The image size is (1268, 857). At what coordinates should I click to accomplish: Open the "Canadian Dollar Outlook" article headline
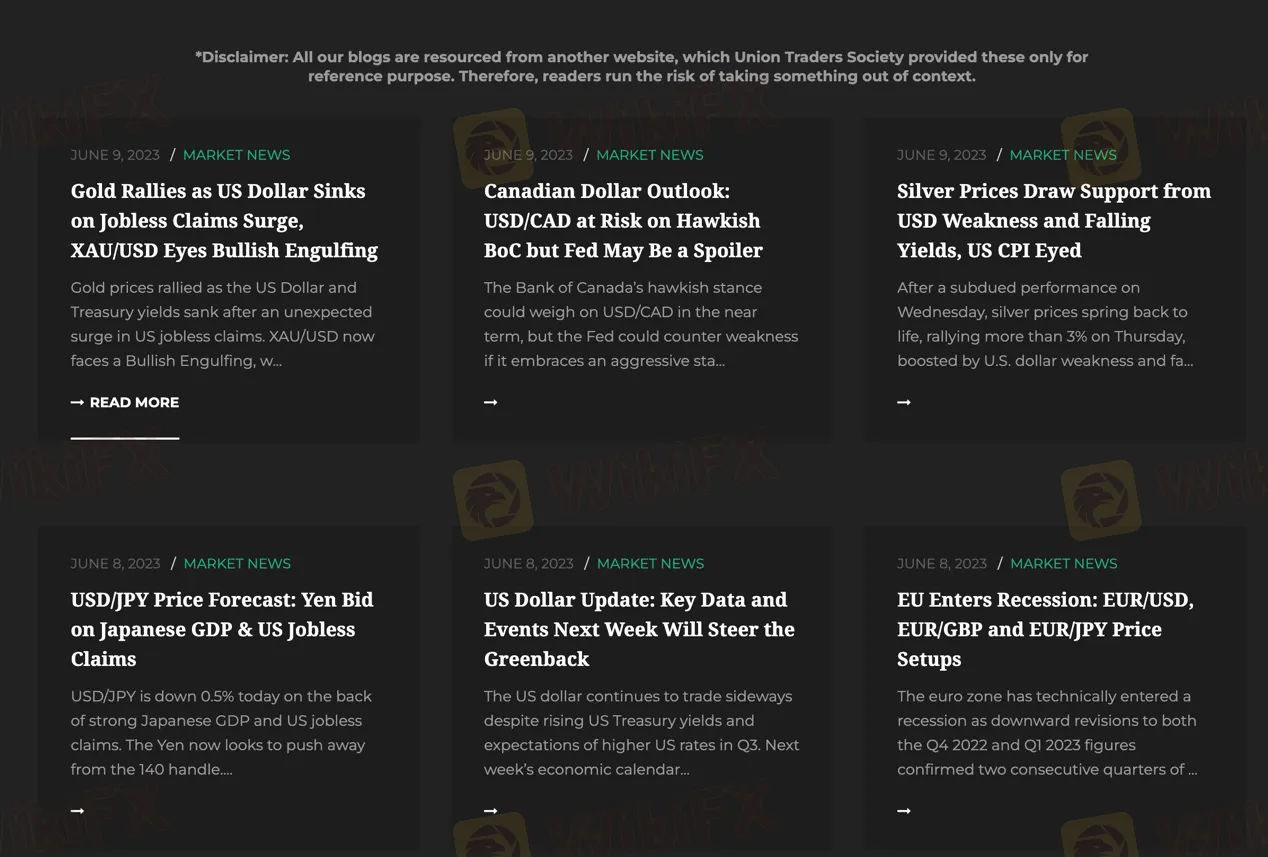(622, 220)
